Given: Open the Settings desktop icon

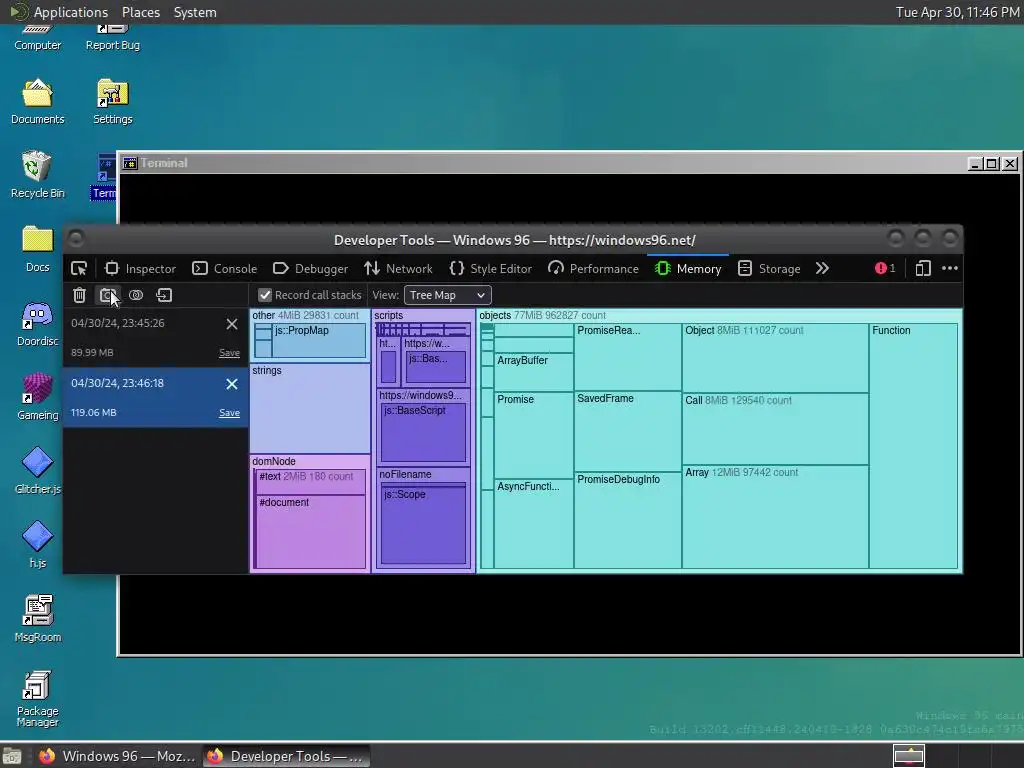Looking at the screenshot, I should point(112,102).
